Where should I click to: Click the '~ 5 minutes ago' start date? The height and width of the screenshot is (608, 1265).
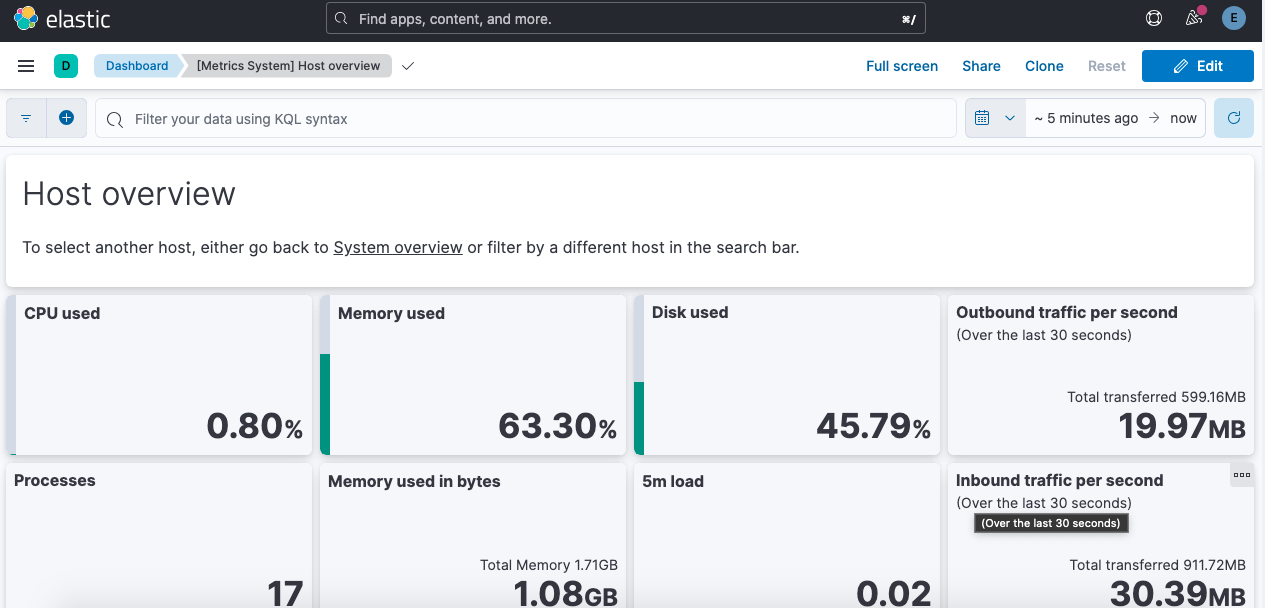pos(1085,118)
